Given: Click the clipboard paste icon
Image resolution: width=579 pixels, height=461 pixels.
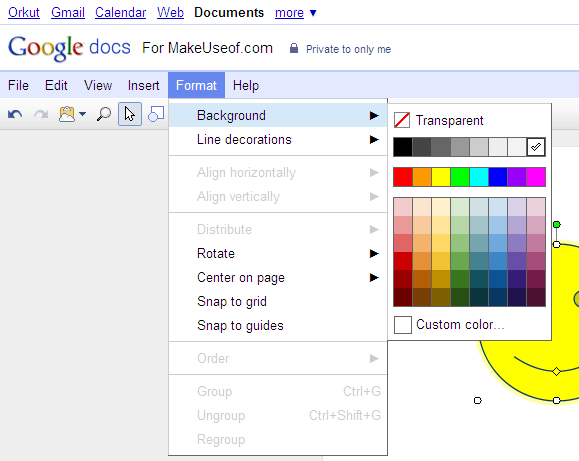Looking at the screenshot, I should [x=67, y=114].
